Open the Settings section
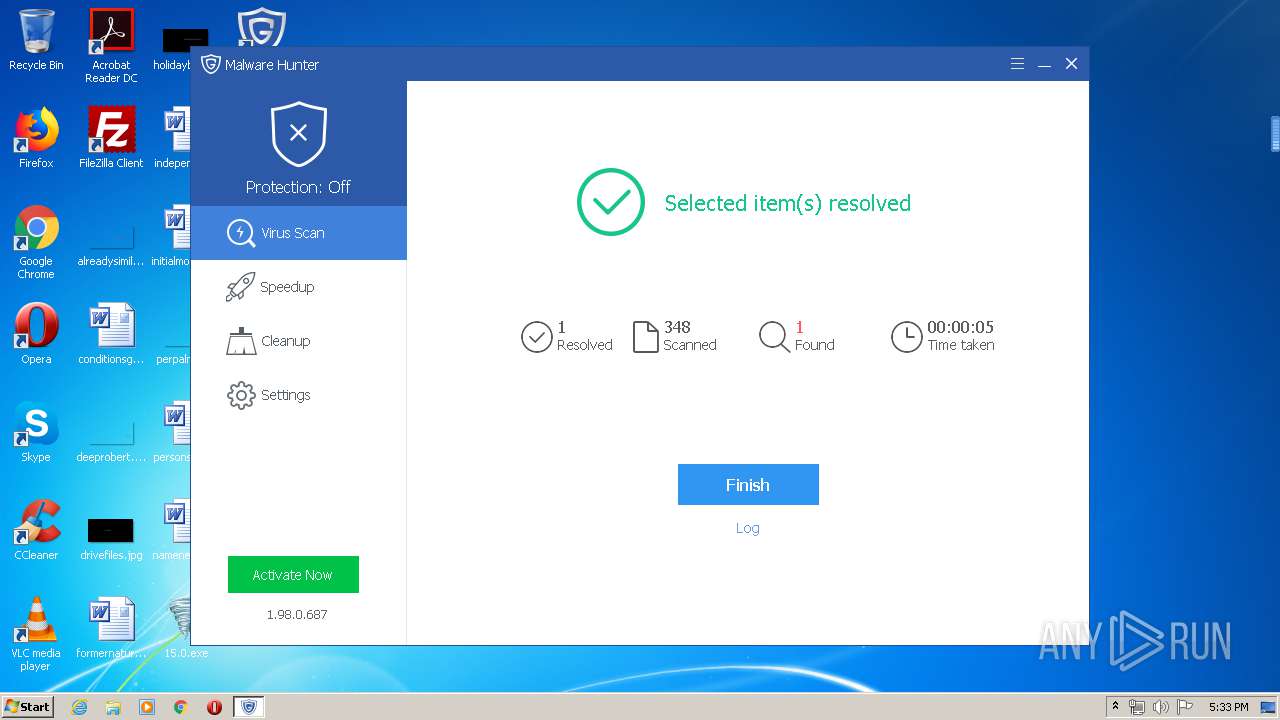This screenshot has height=720, width=1280. coord(298,395)
